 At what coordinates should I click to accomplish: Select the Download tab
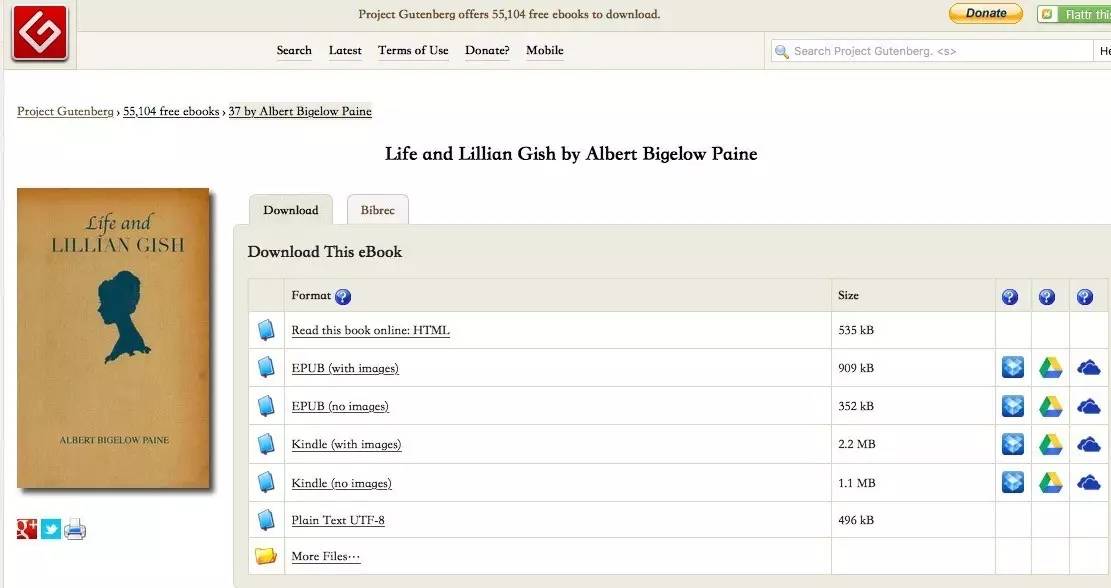pos(291,210)
